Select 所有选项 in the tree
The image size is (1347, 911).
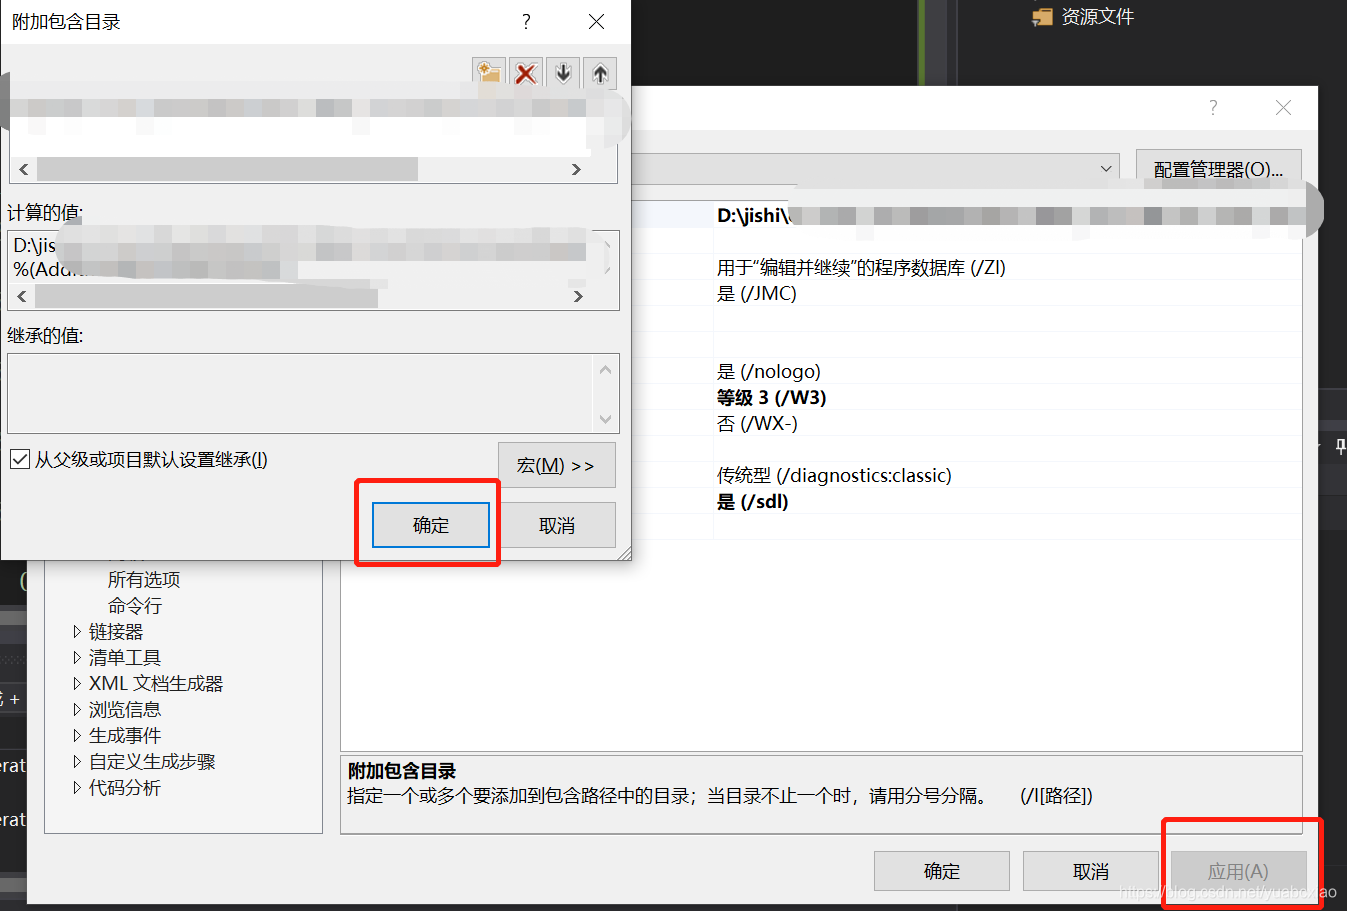click(x=144, y=580)
